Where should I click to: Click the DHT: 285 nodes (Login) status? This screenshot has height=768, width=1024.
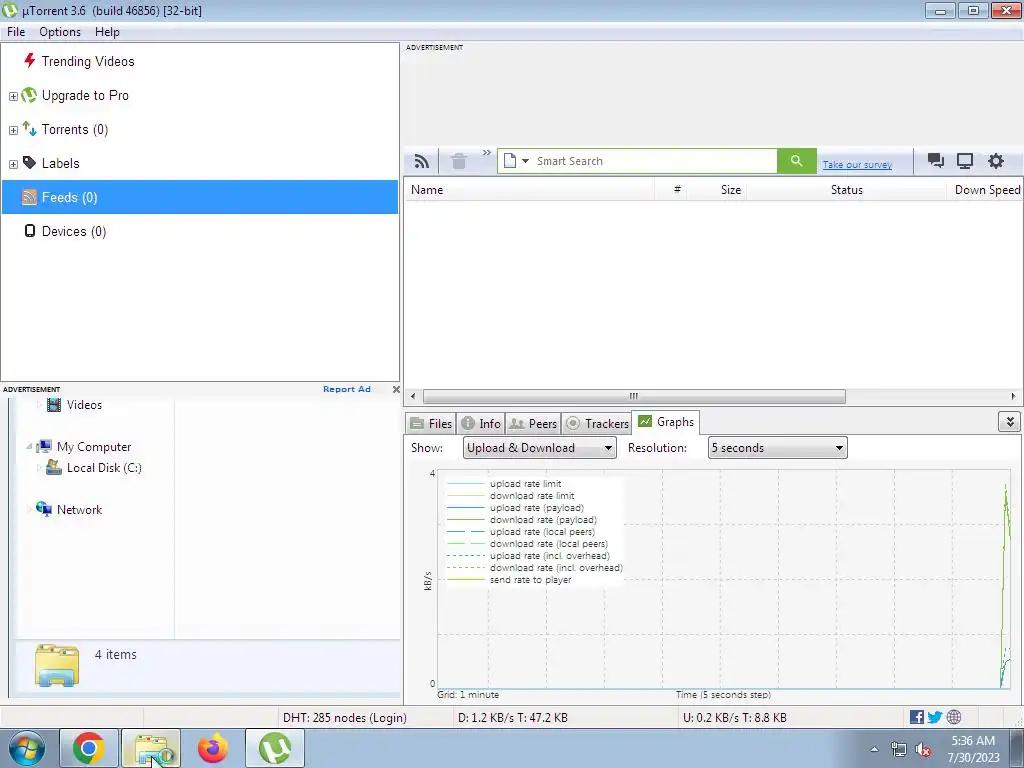pos(344,717)
